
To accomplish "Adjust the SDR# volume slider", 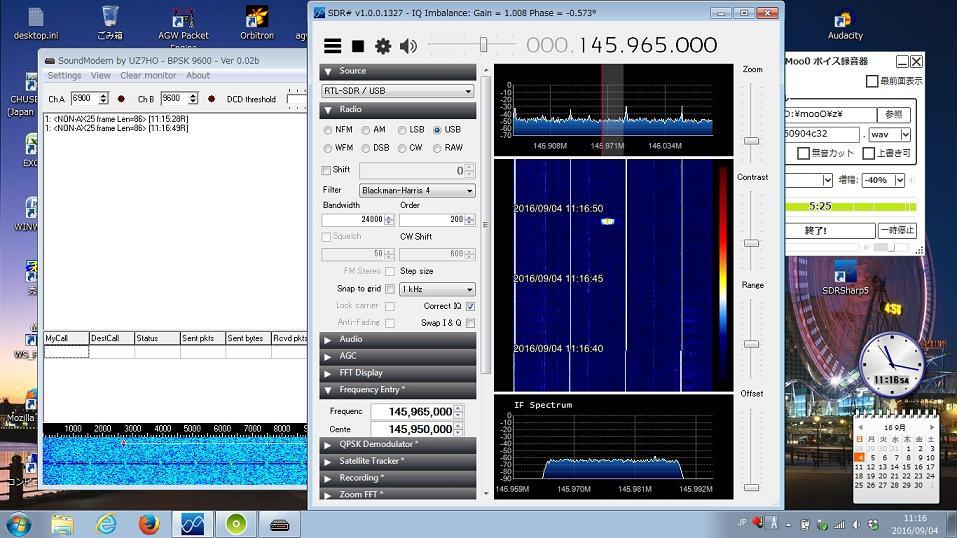I will 483,45.
